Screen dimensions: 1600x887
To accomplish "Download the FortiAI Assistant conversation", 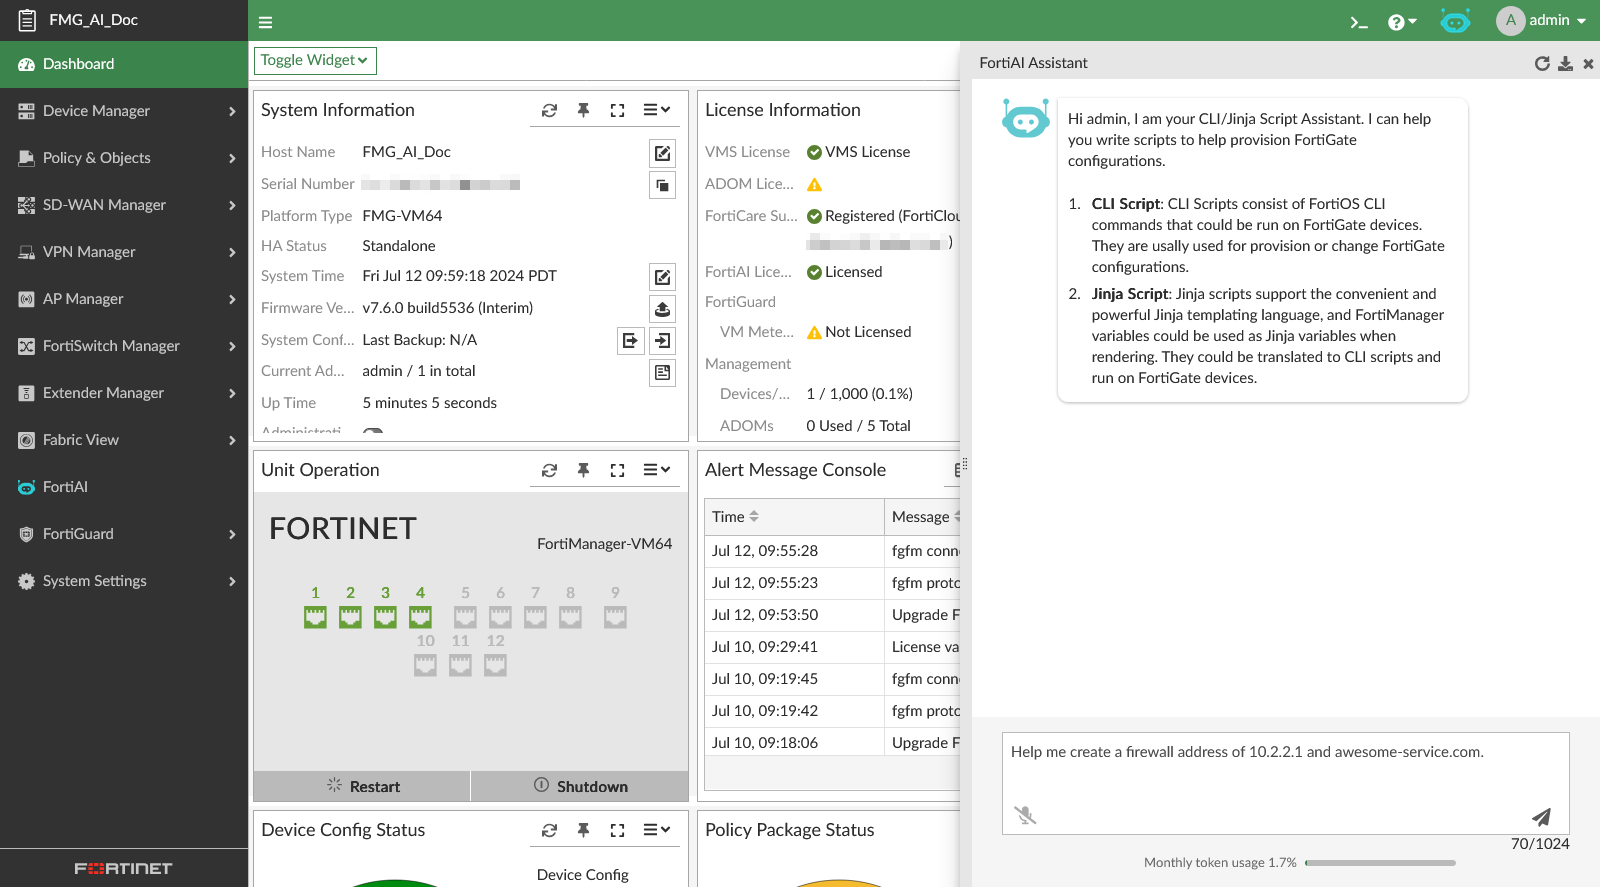I will click(1566, 64).
